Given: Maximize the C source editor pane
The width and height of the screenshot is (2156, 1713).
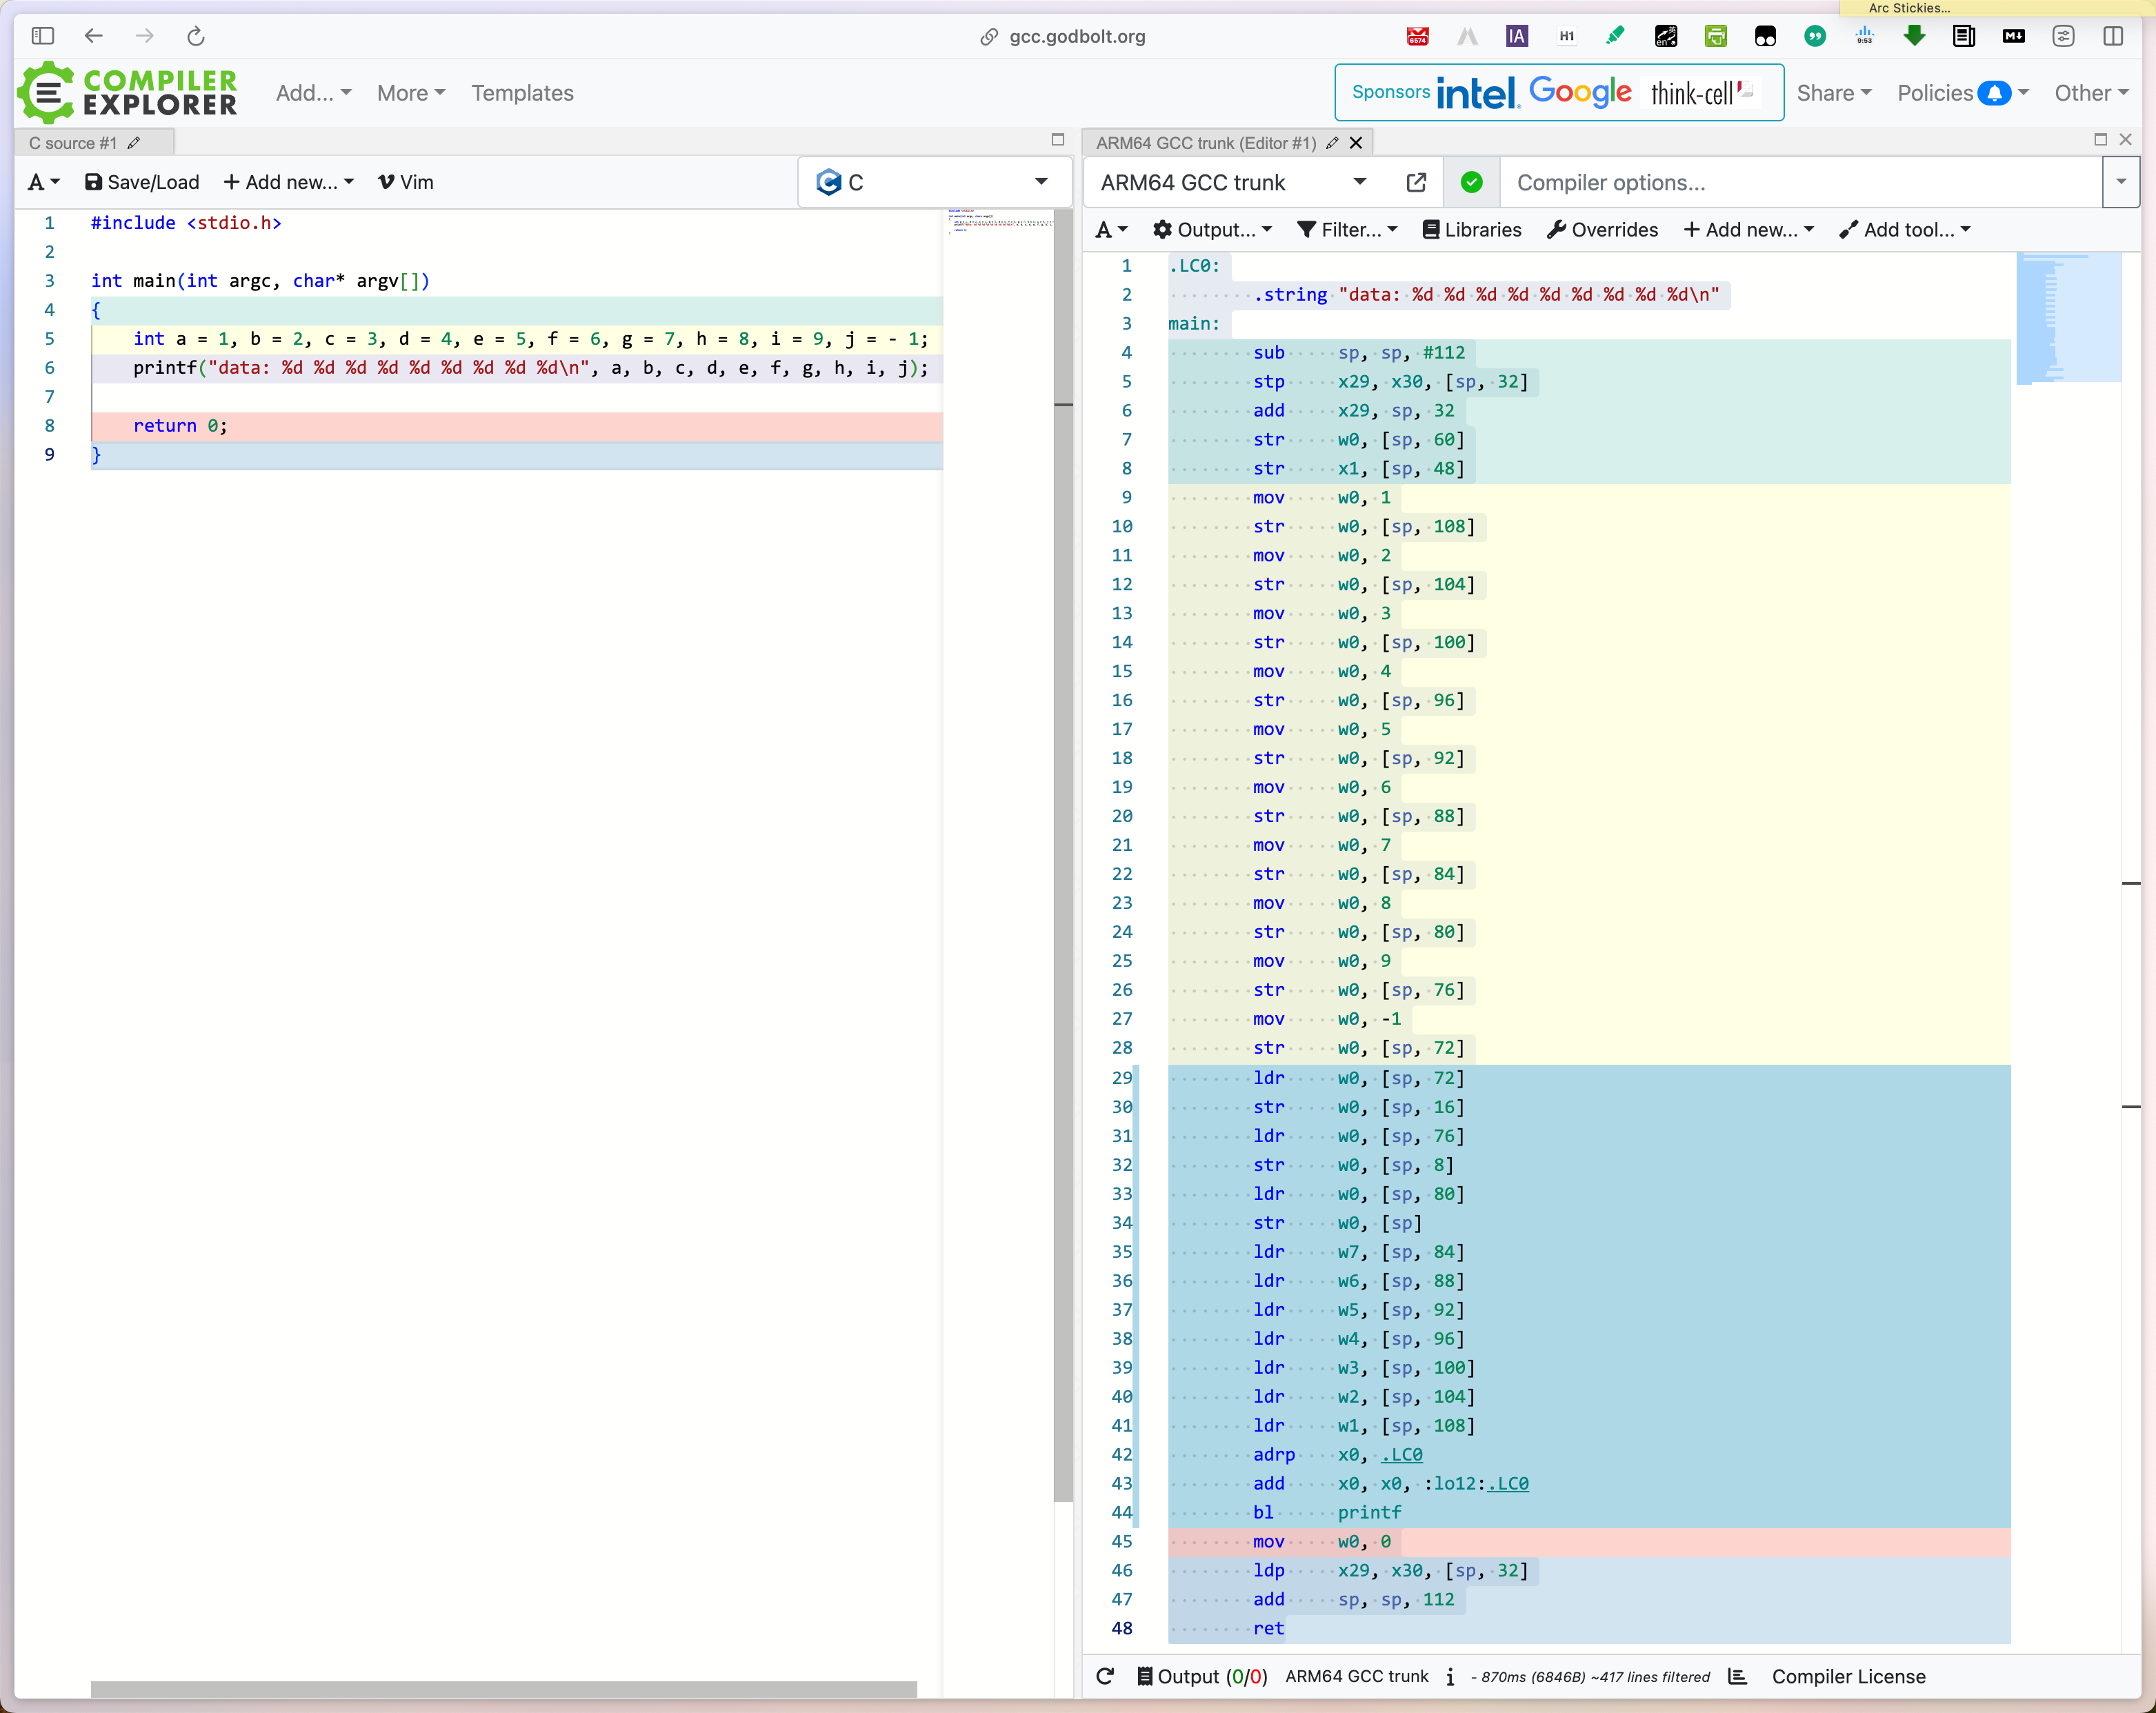Looking at the screenshot, I should pos(1058,140).
